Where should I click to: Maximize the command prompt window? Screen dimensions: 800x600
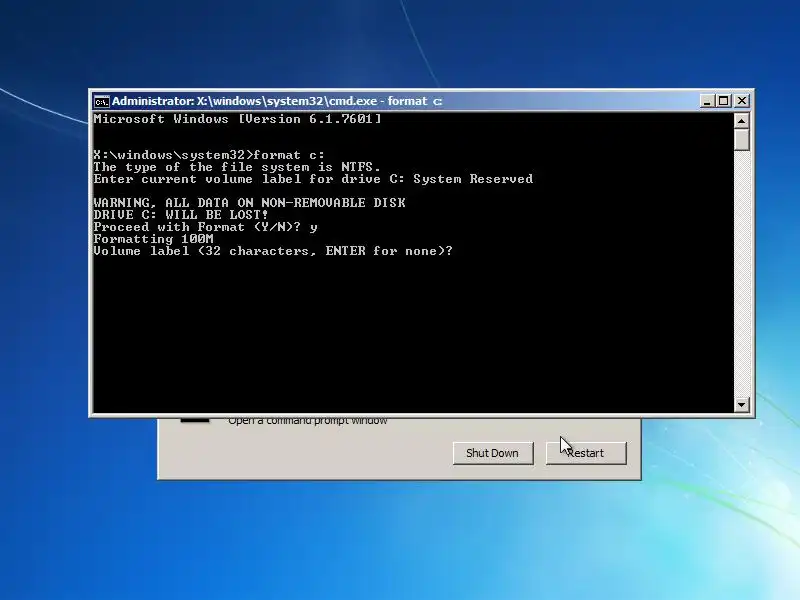tap(723, 101)
